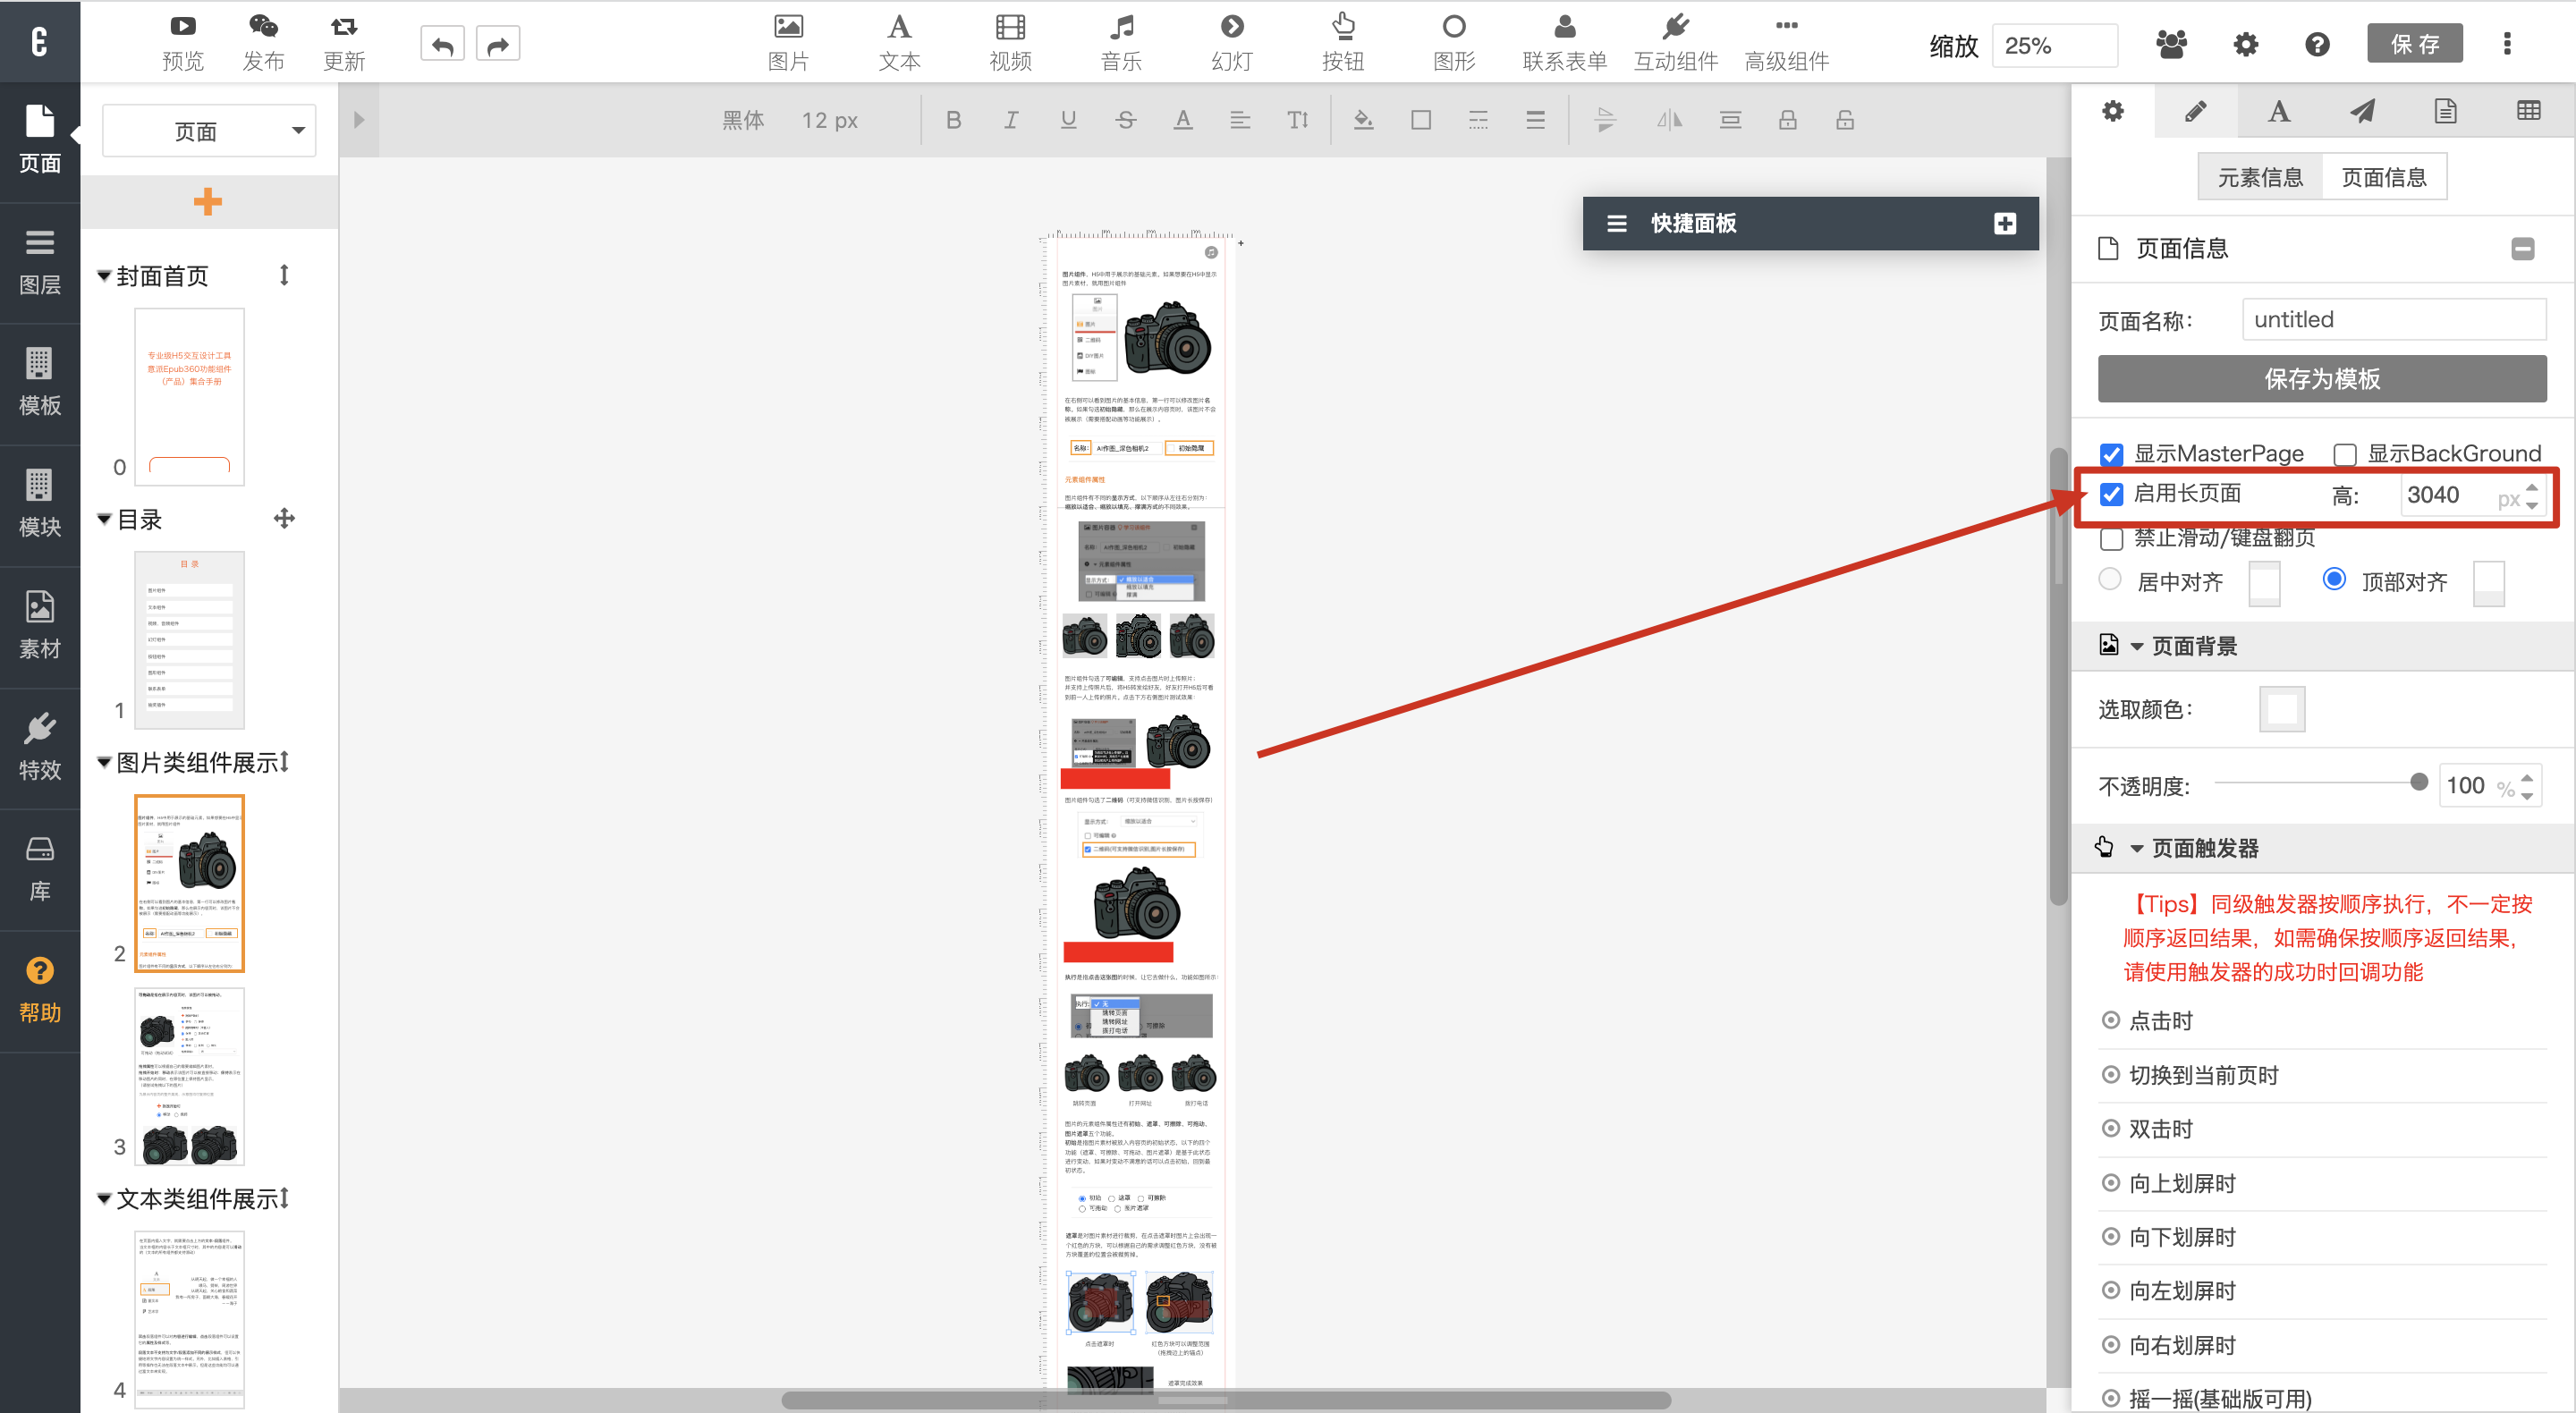2576x1413 pixels.
Task: Click the Publish (发布) WeChat icon
Action: click(263, 27)
